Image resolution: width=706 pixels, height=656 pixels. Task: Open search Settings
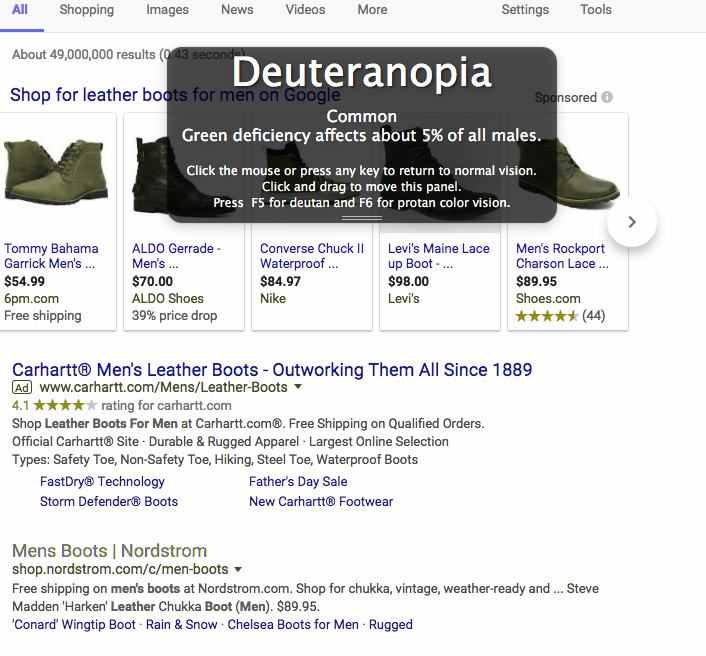coord(525,10)
